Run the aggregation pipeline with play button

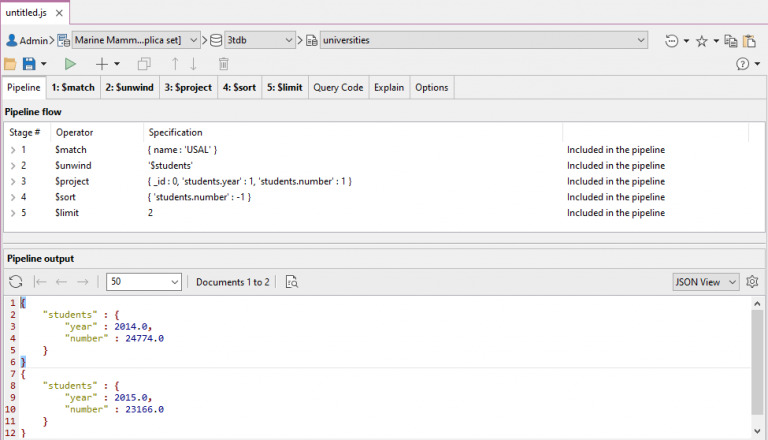tap(70, 64)
